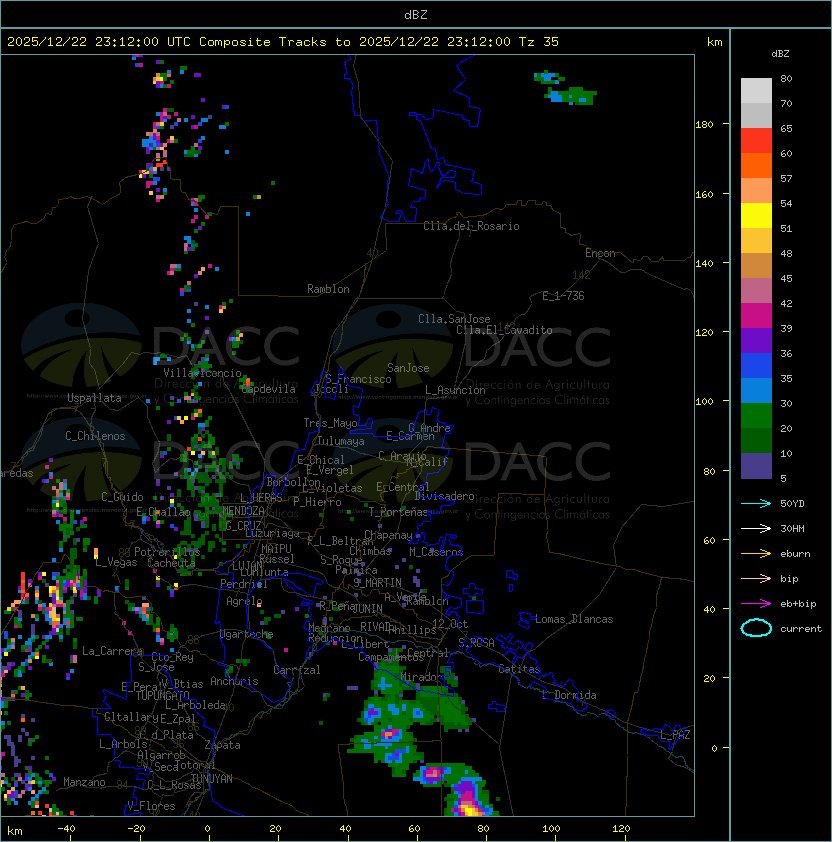Image resolution: width=832 pixels, height=842 pixels.
Task: Select the red swatch in dBZ scale
Action: coord(756,141)
